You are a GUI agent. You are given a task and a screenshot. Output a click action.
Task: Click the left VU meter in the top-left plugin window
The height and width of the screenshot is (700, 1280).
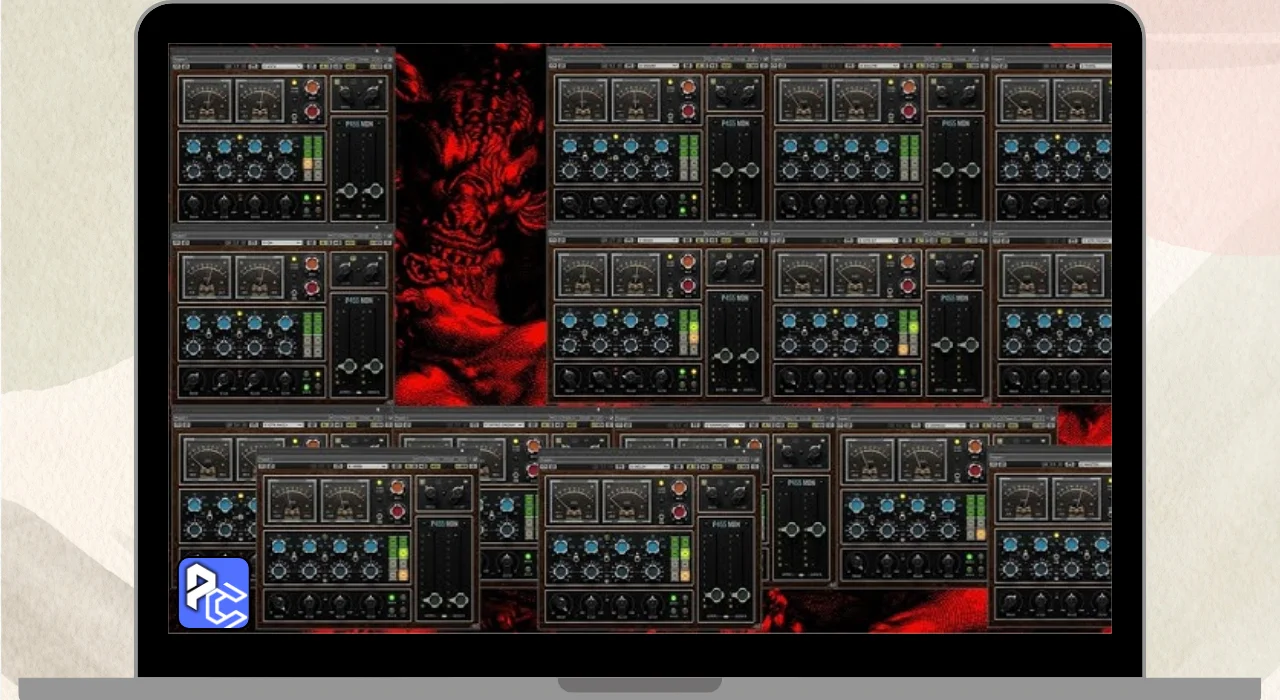tap(207, 100)
